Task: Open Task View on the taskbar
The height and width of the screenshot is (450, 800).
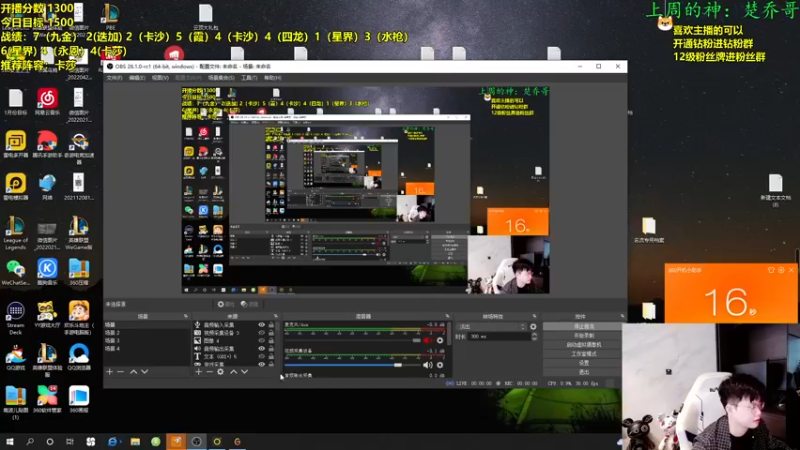Action: point(70,441)
